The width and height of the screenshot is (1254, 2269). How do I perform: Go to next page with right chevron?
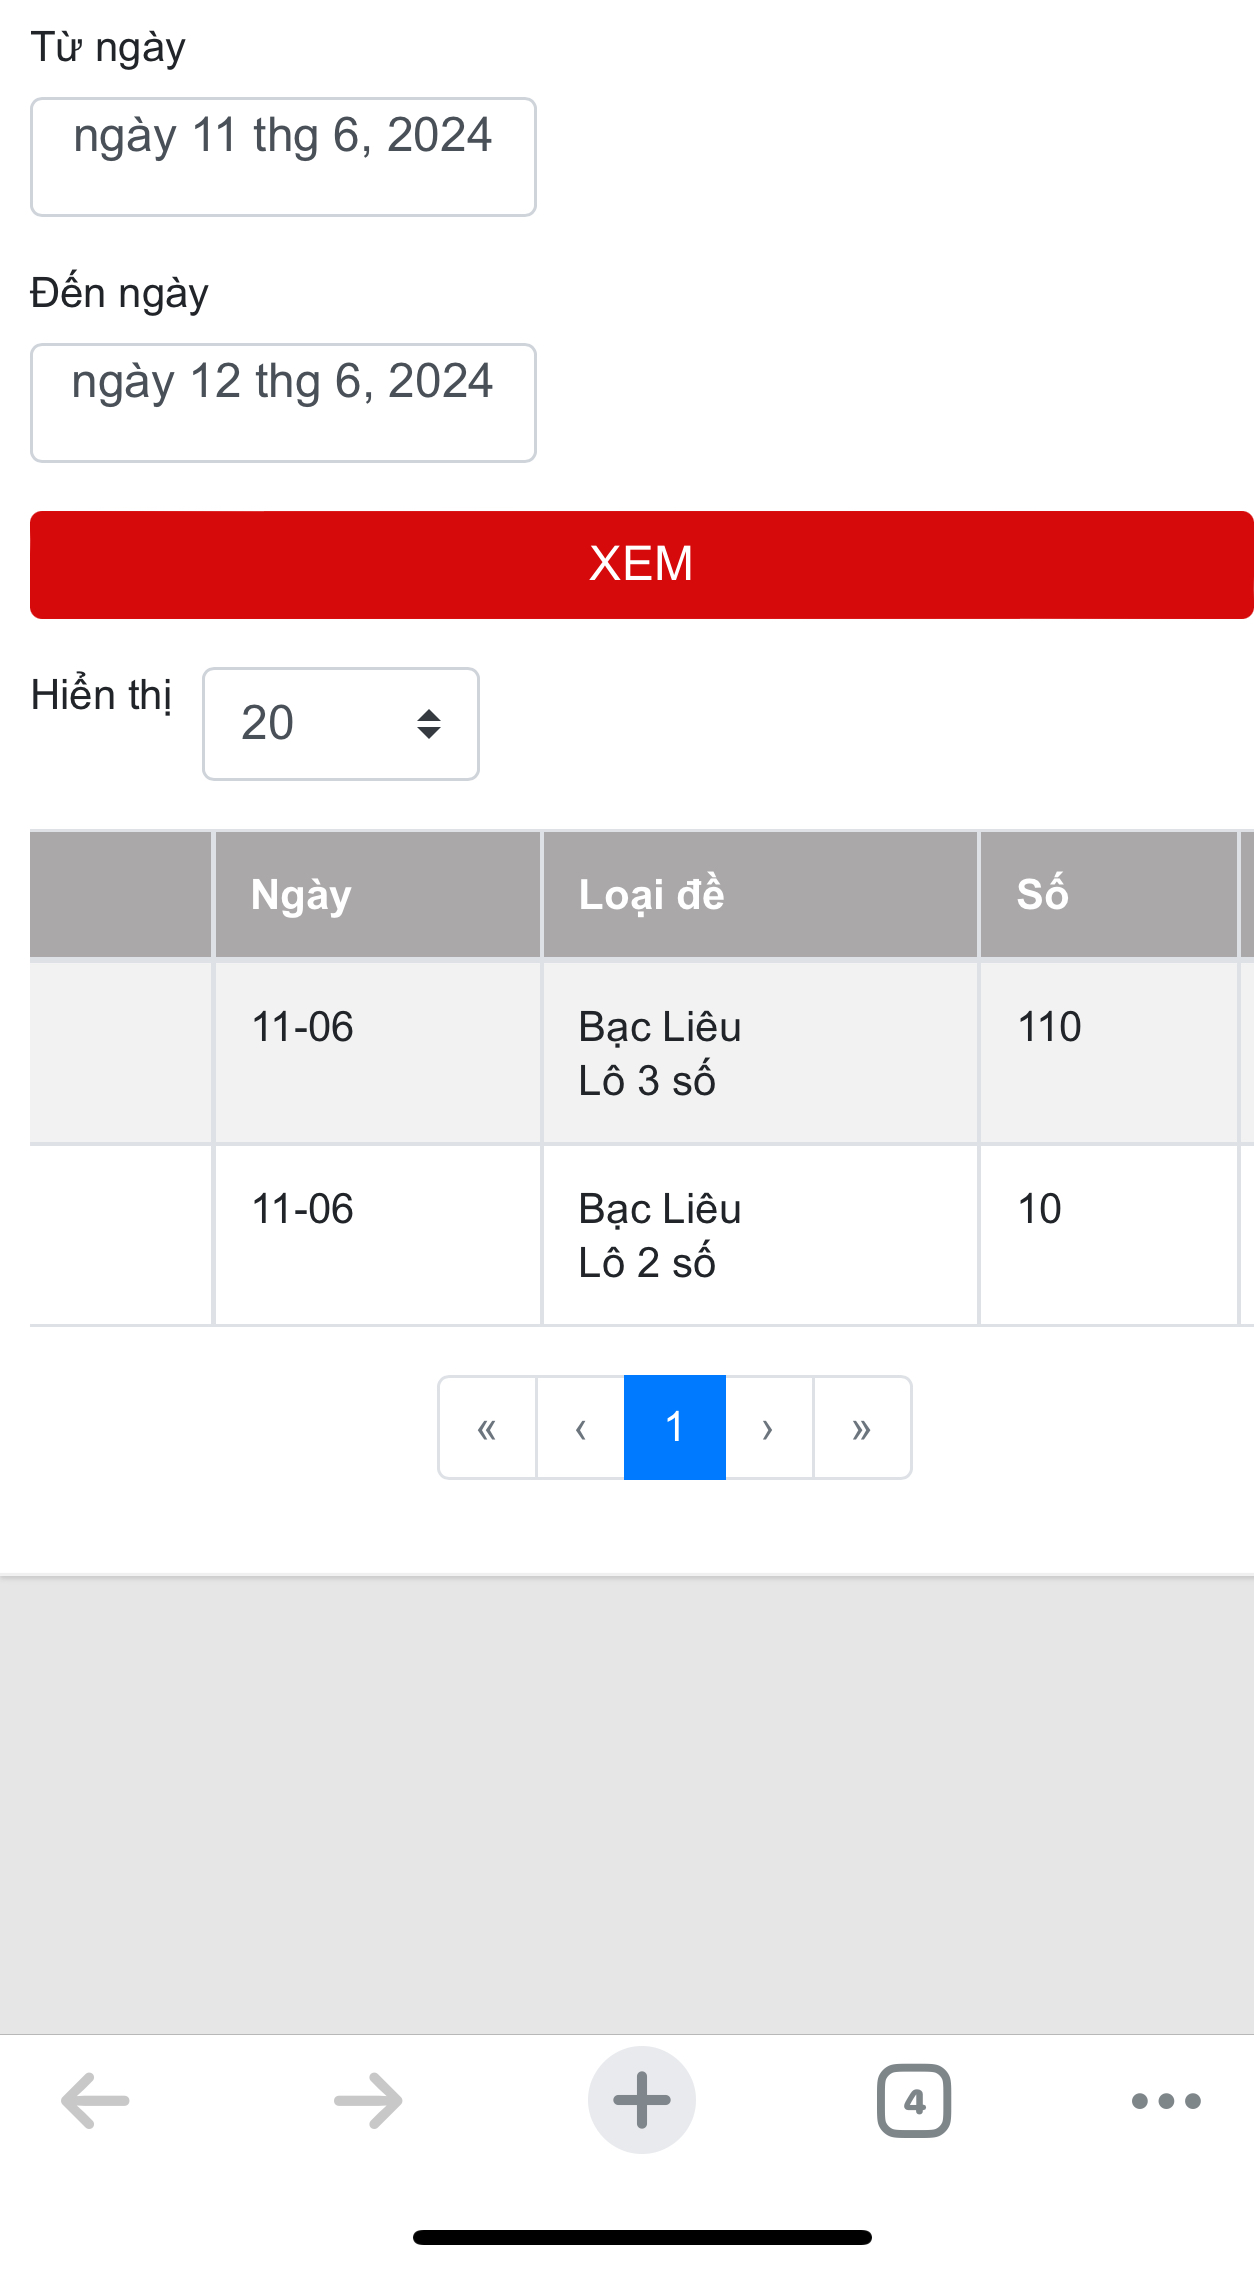click(x=768, y=1428)
